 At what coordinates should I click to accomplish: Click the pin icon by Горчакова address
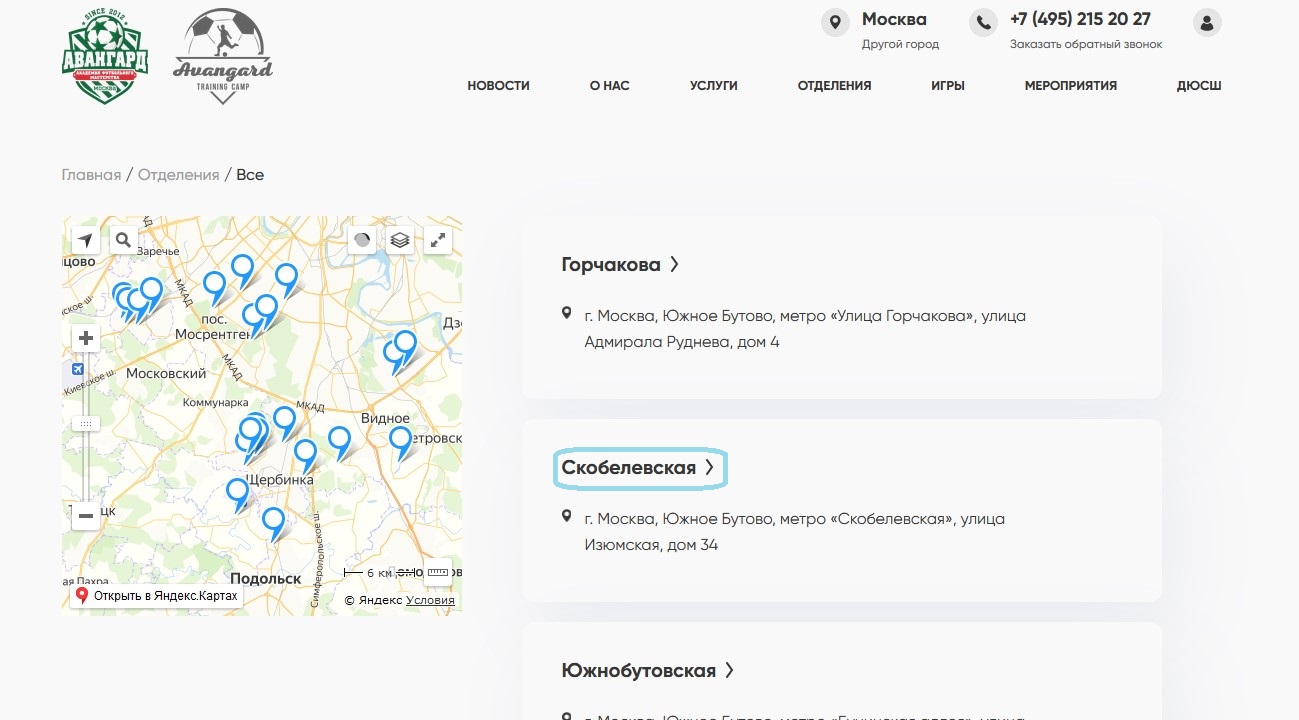pos(567,315)
